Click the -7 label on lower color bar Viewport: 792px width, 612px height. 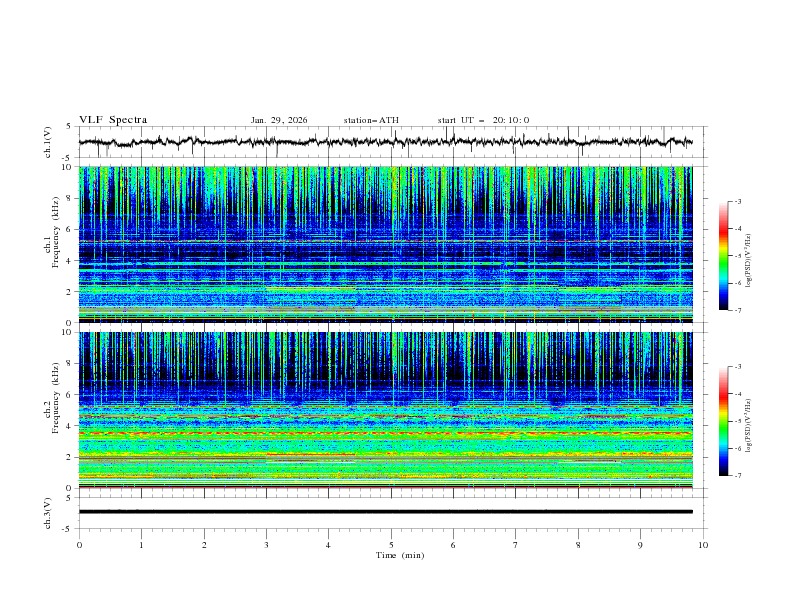(737, 476)
